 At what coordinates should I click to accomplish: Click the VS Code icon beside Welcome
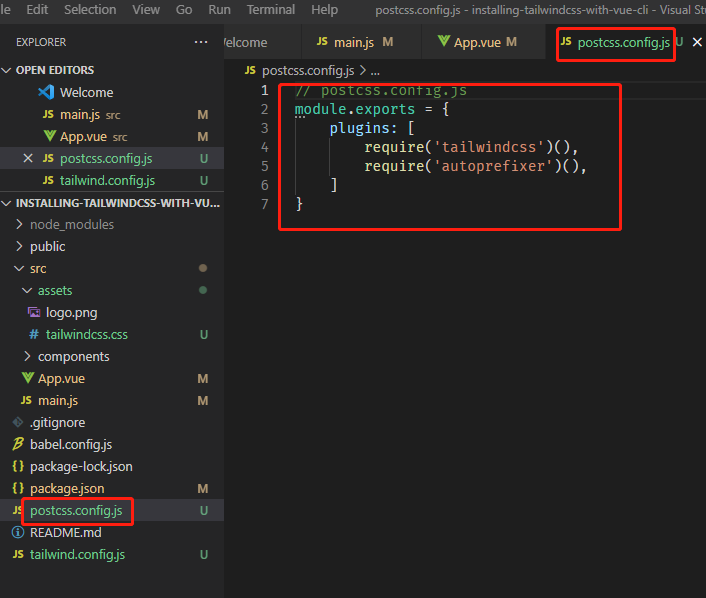click(x=46, y=92)
